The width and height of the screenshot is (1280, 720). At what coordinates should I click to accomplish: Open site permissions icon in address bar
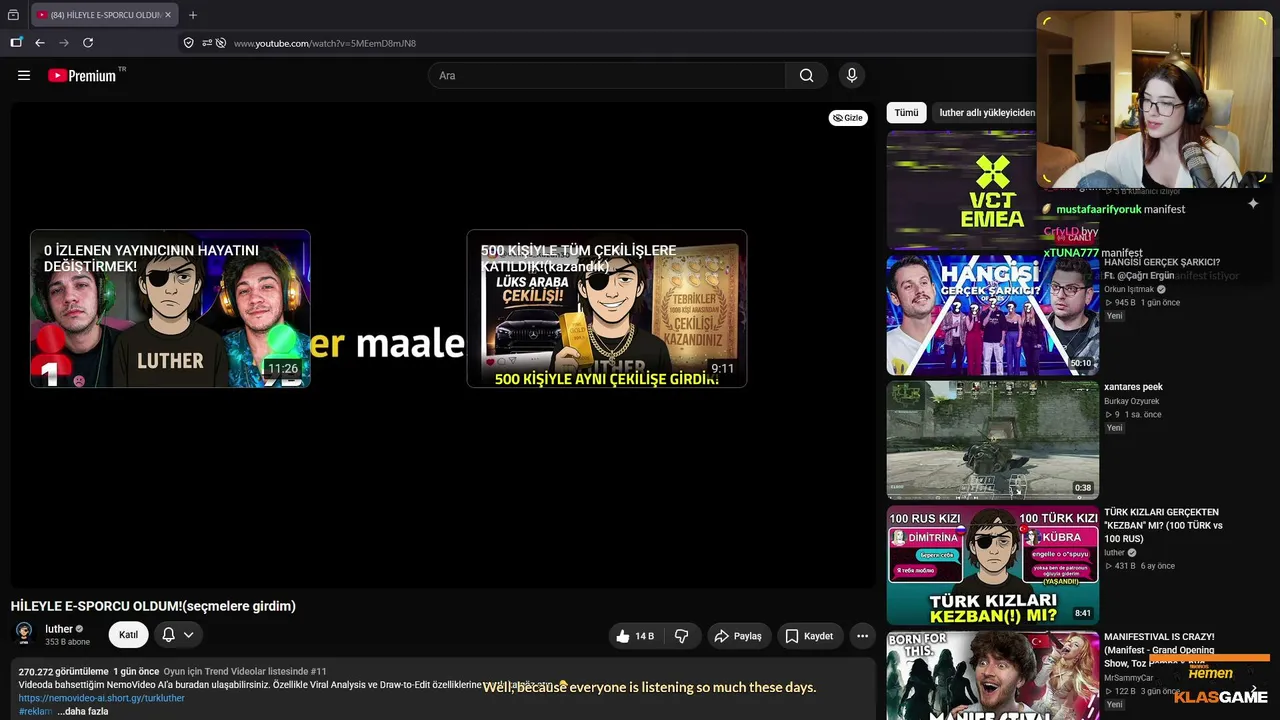[207, 43]
